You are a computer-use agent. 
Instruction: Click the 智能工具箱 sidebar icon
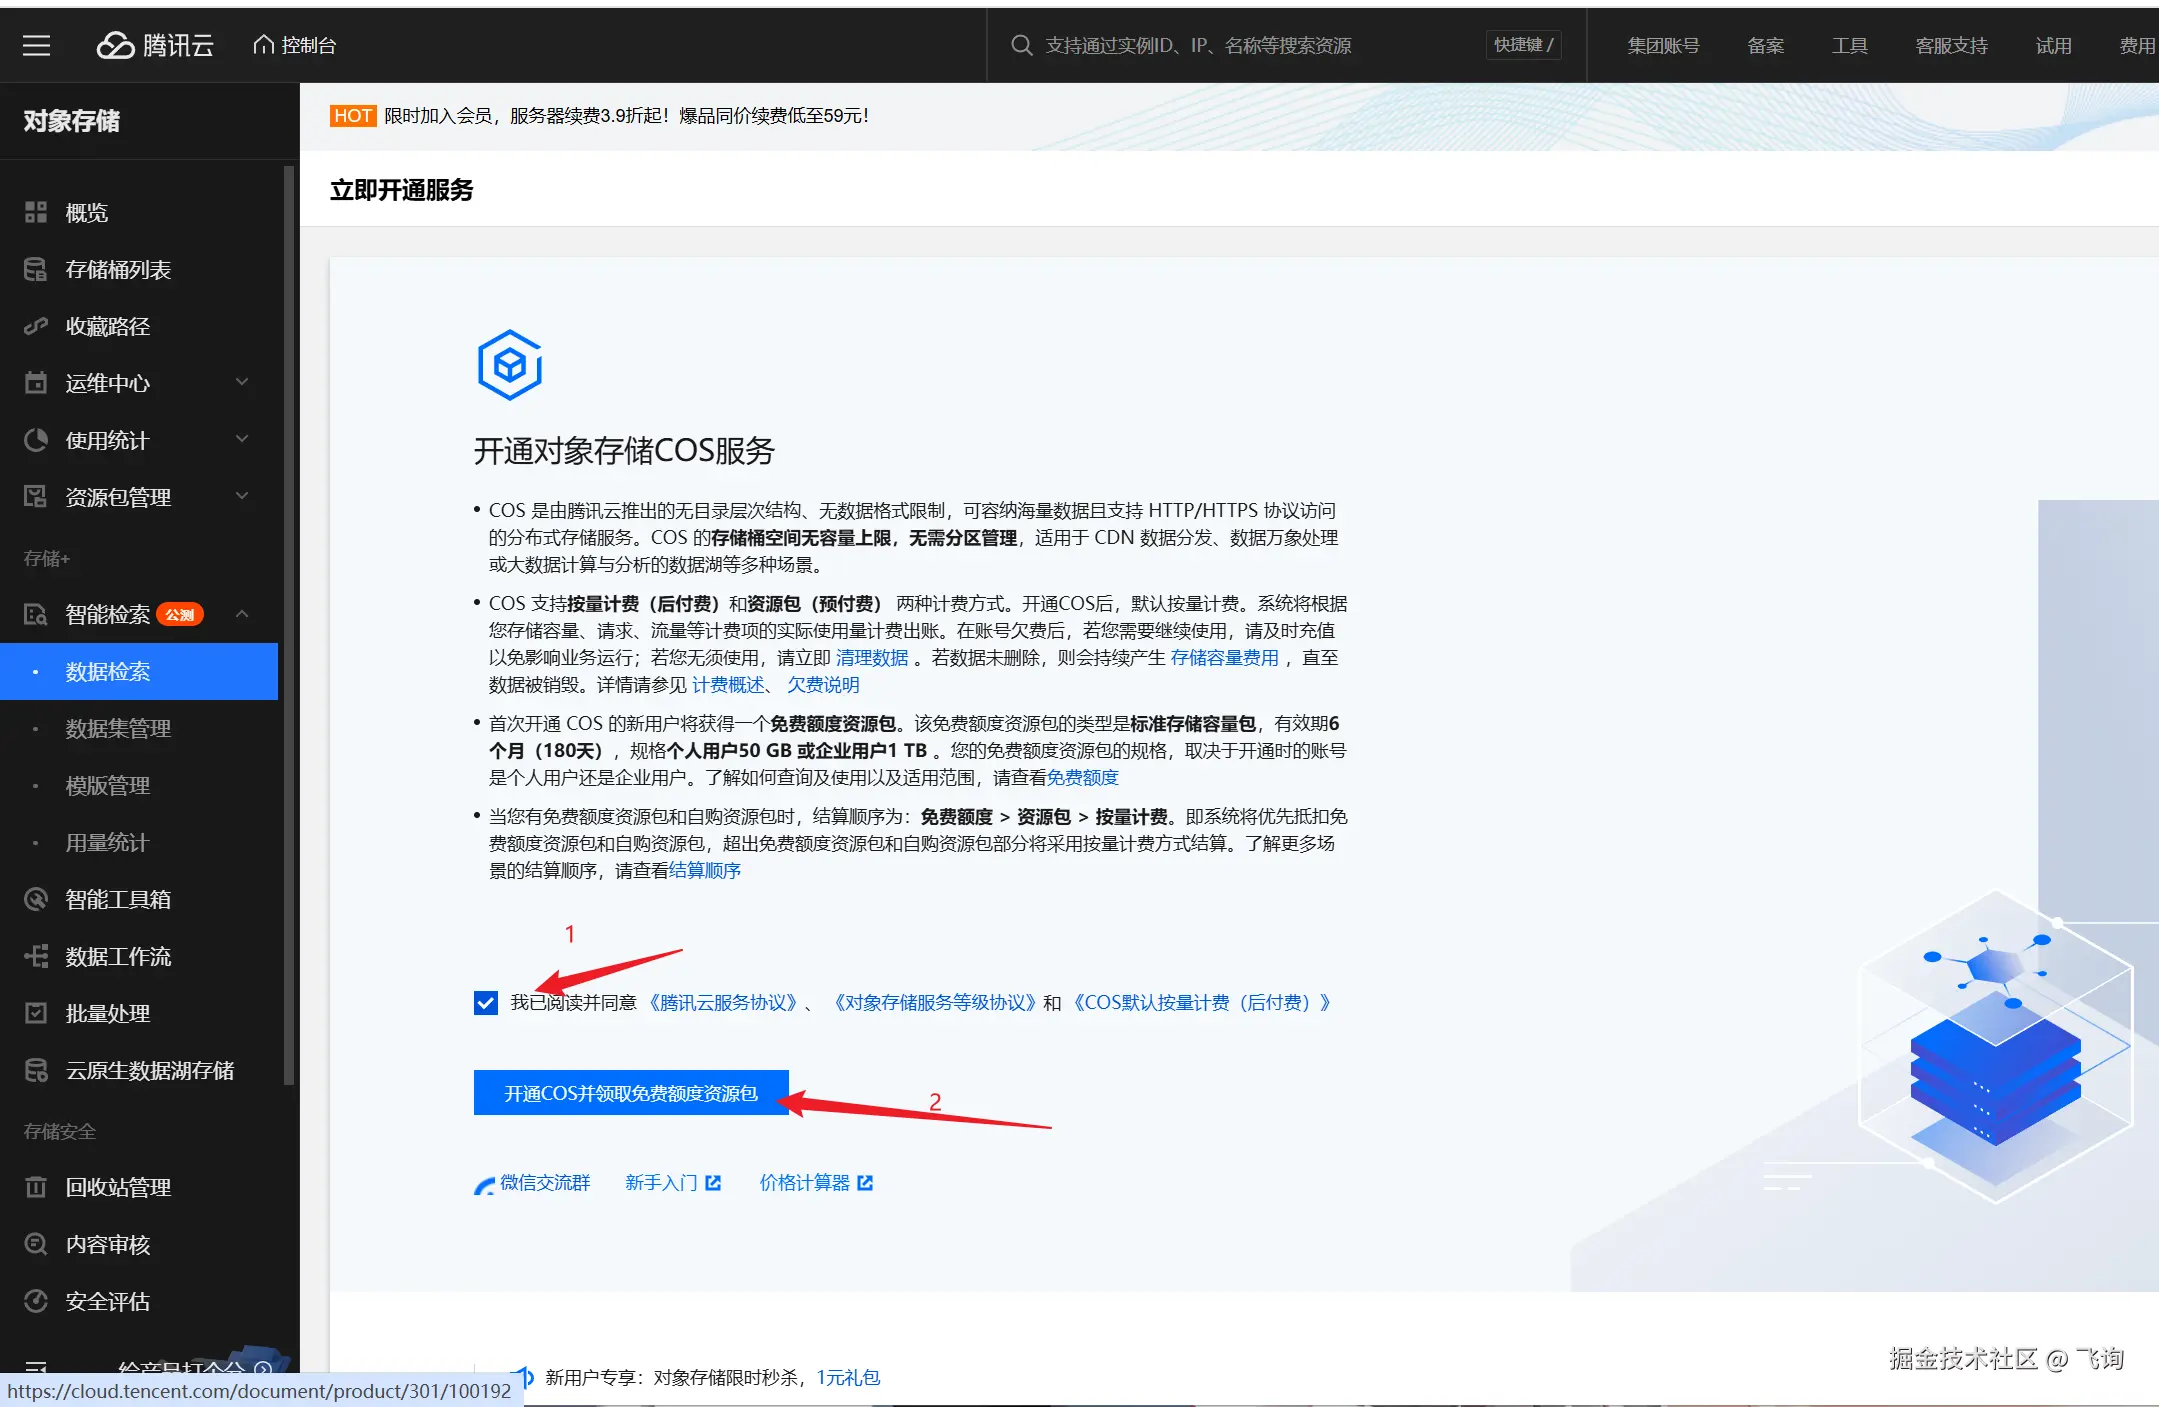pos(36,900)
